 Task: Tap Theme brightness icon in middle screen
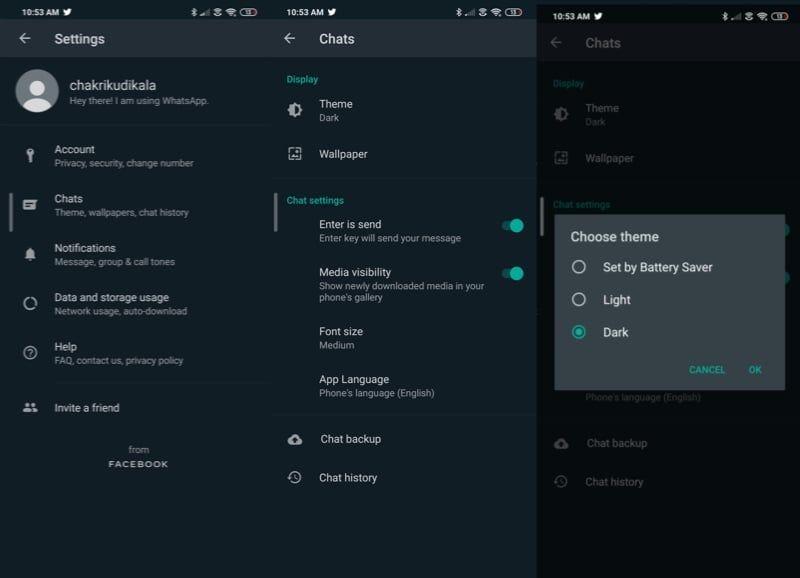[295, 110]
